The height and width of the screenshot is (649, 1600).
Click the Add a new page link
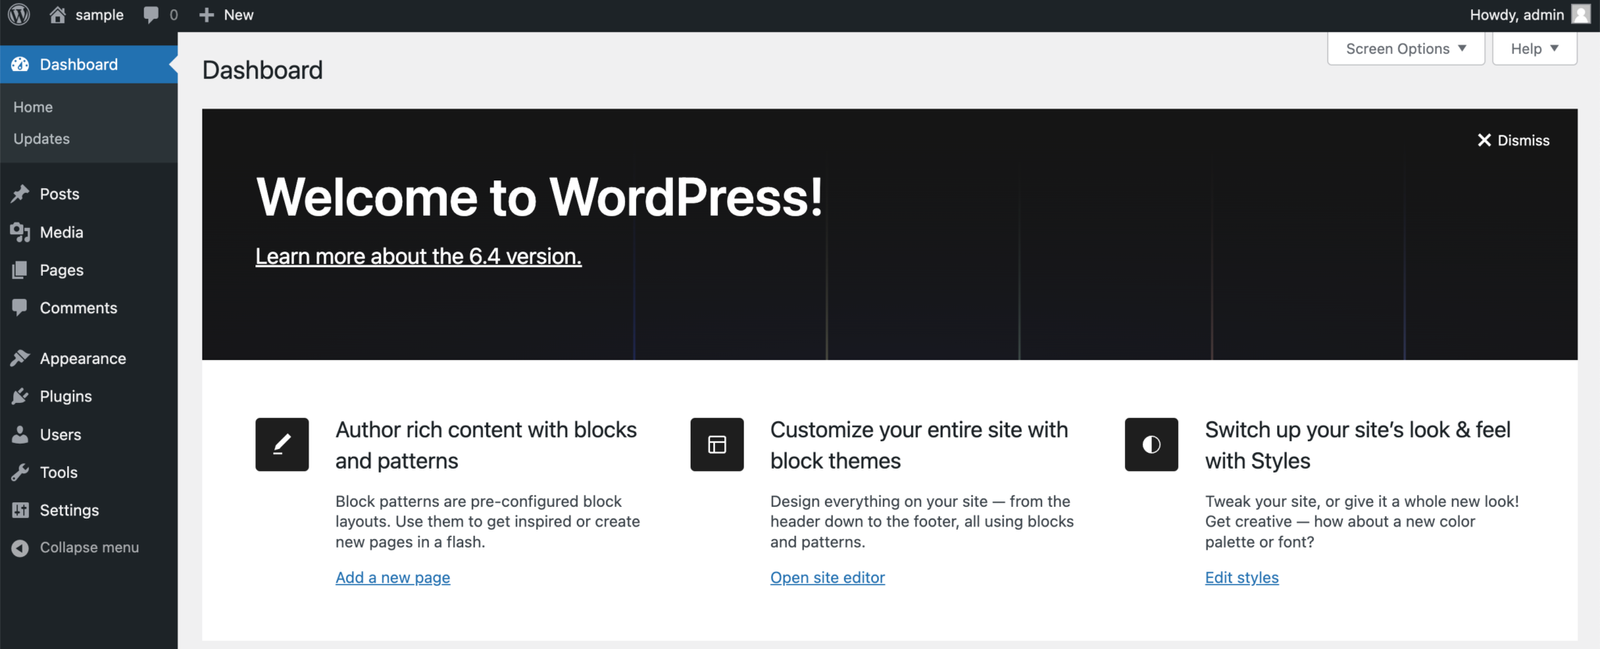[x=392, y=578]
